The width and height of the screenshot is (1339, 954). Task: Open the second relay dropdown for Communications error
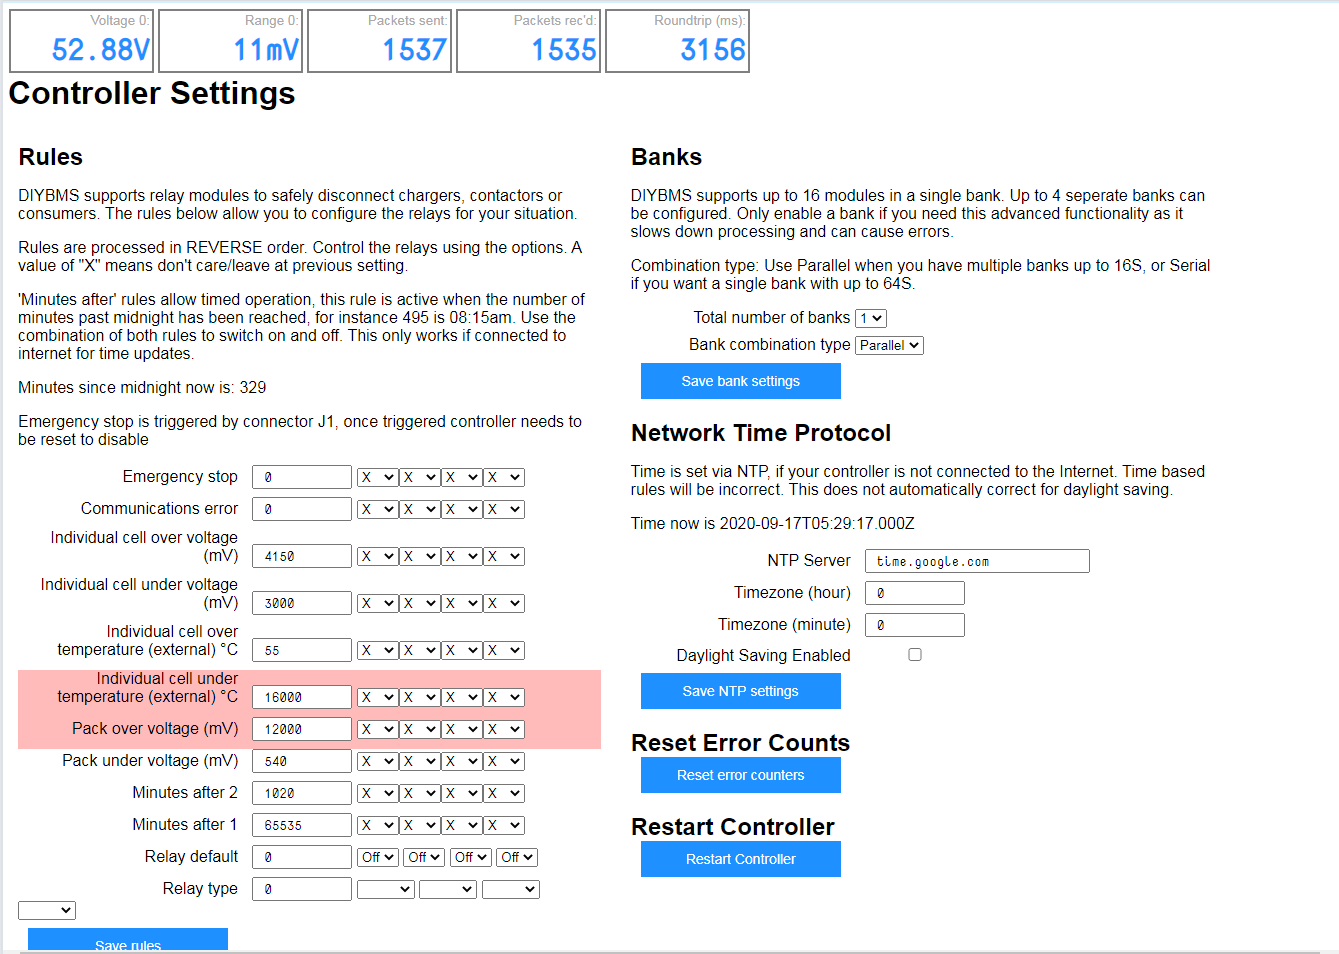click(420, 510)
